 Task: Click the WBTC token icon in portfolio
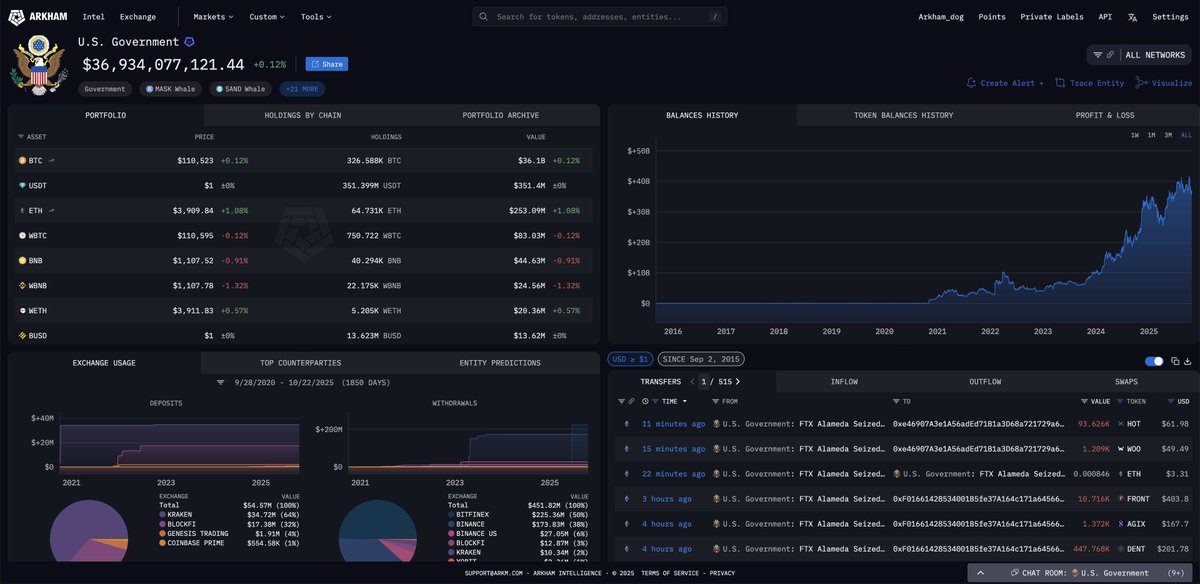pyautogui.click(x=23, y=235)
